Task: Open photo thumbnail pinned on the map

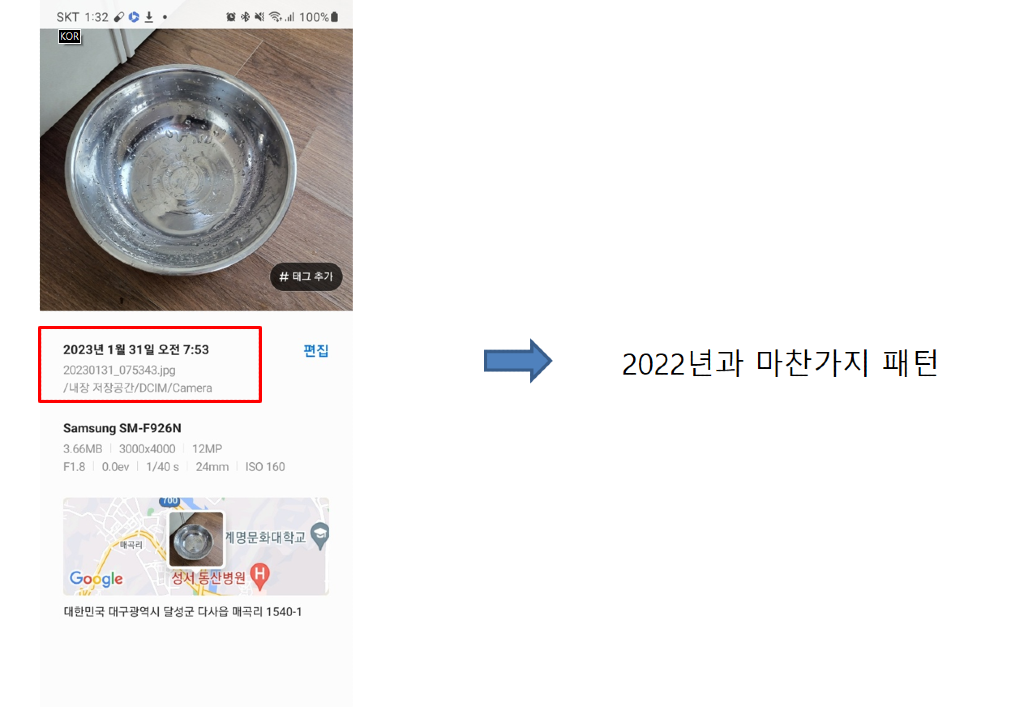Action: (x=196, y=539)
